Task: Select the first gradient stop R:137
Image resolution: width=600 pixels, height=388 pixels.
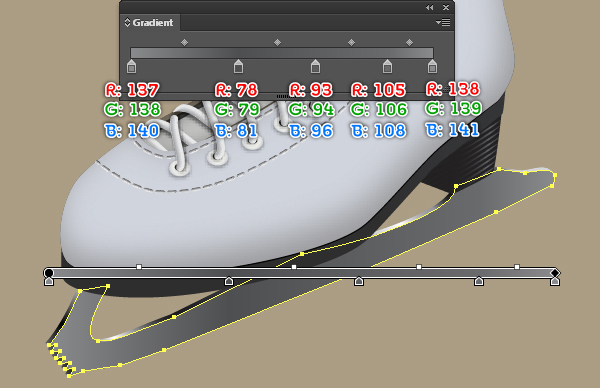Action: click(x=131, y=66)
